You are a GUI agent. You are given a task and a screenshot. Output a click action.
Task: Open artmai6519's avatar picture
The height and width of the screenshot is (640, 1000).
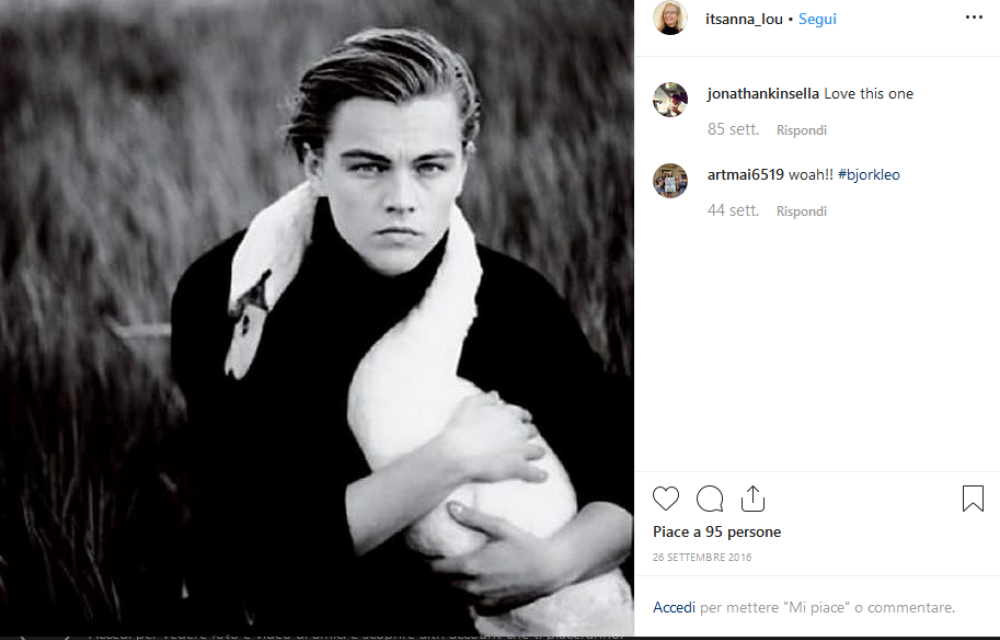pyautogui.click(x=670, y=180)
